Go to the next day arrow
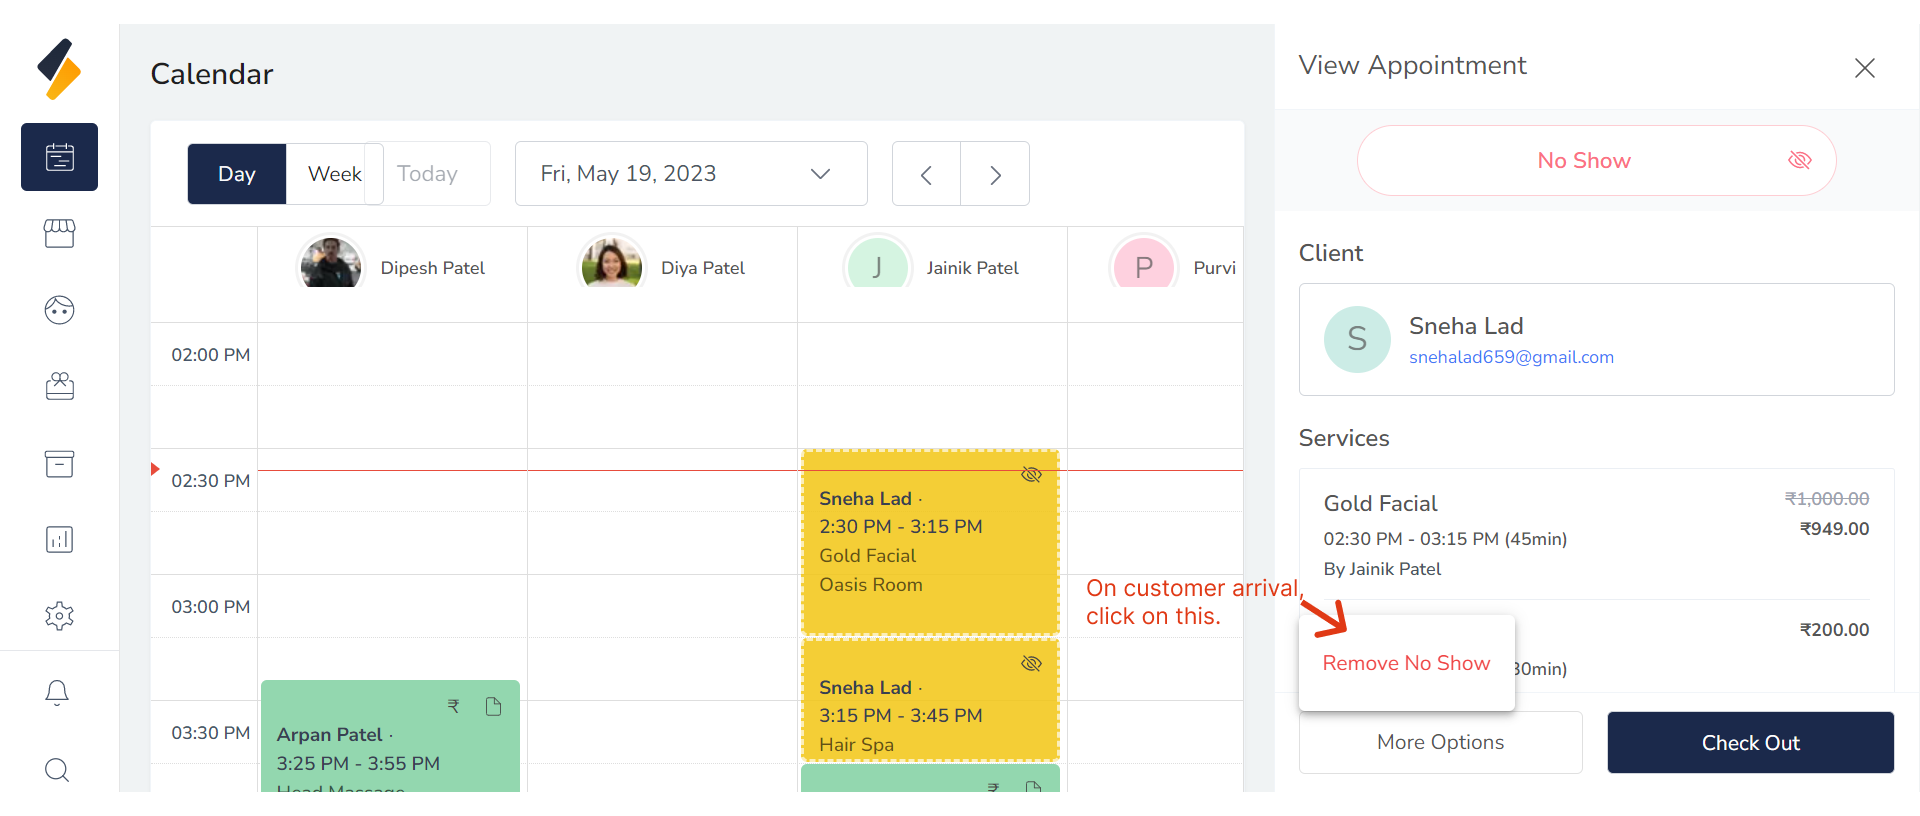 [x=995, y=175]
